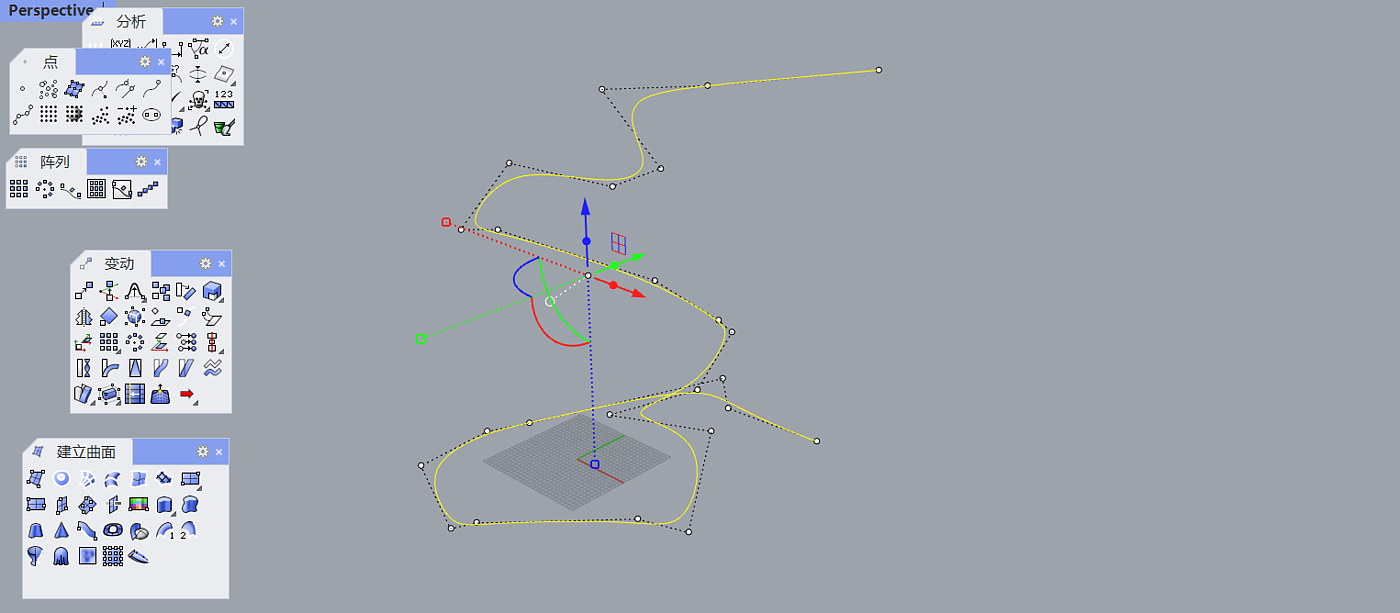
Task: Click the skull bad-objects icon in 分析
Action: point(199,100)
